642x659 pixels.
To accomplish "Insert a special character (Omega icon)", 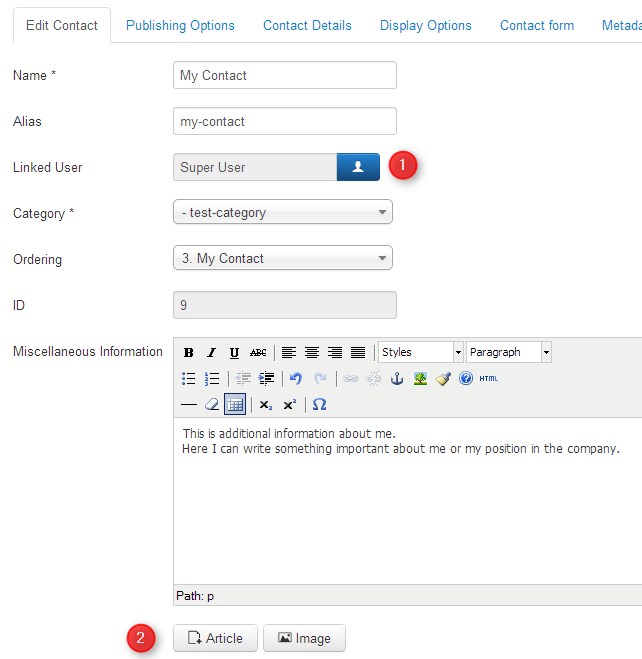I will (319, 405).
